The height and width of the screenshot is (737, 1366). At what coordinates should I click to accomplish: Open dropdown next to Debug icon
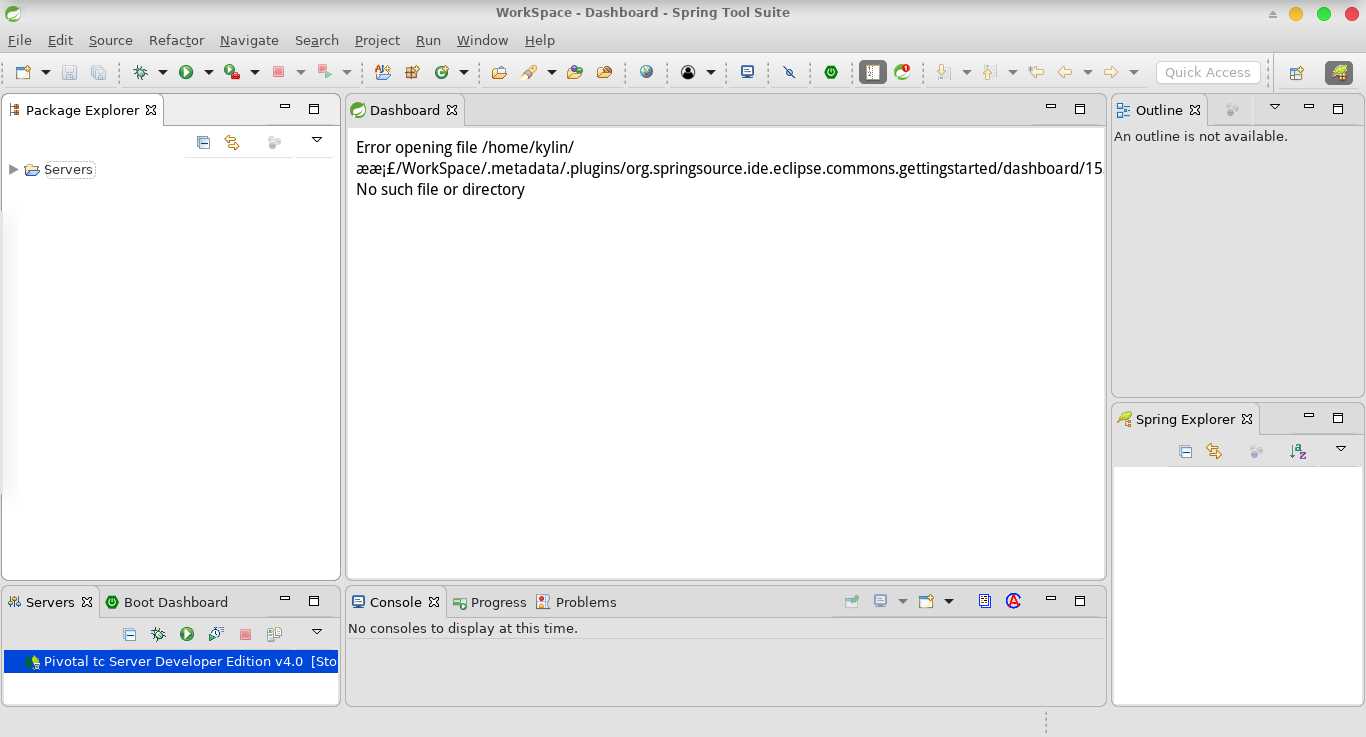tap(162, 72)
